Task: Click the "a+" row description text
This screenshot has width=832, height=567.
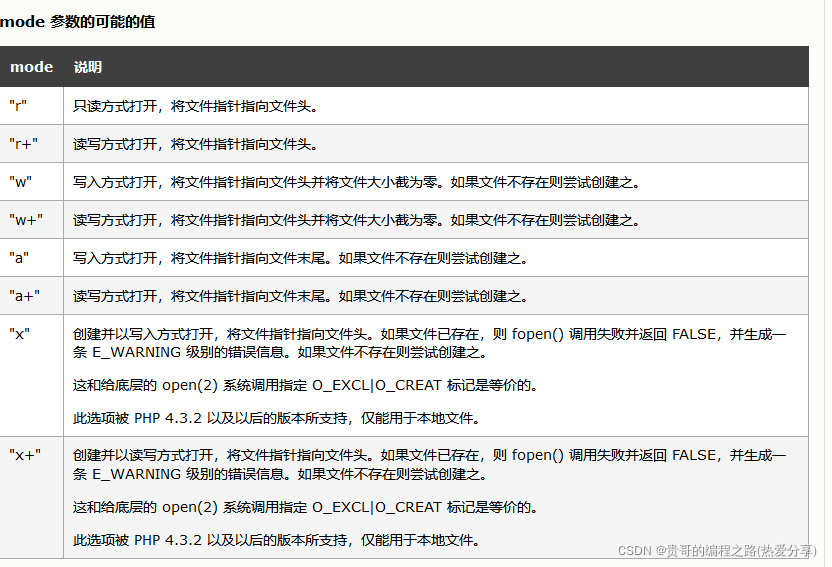Action: point(301,296)
